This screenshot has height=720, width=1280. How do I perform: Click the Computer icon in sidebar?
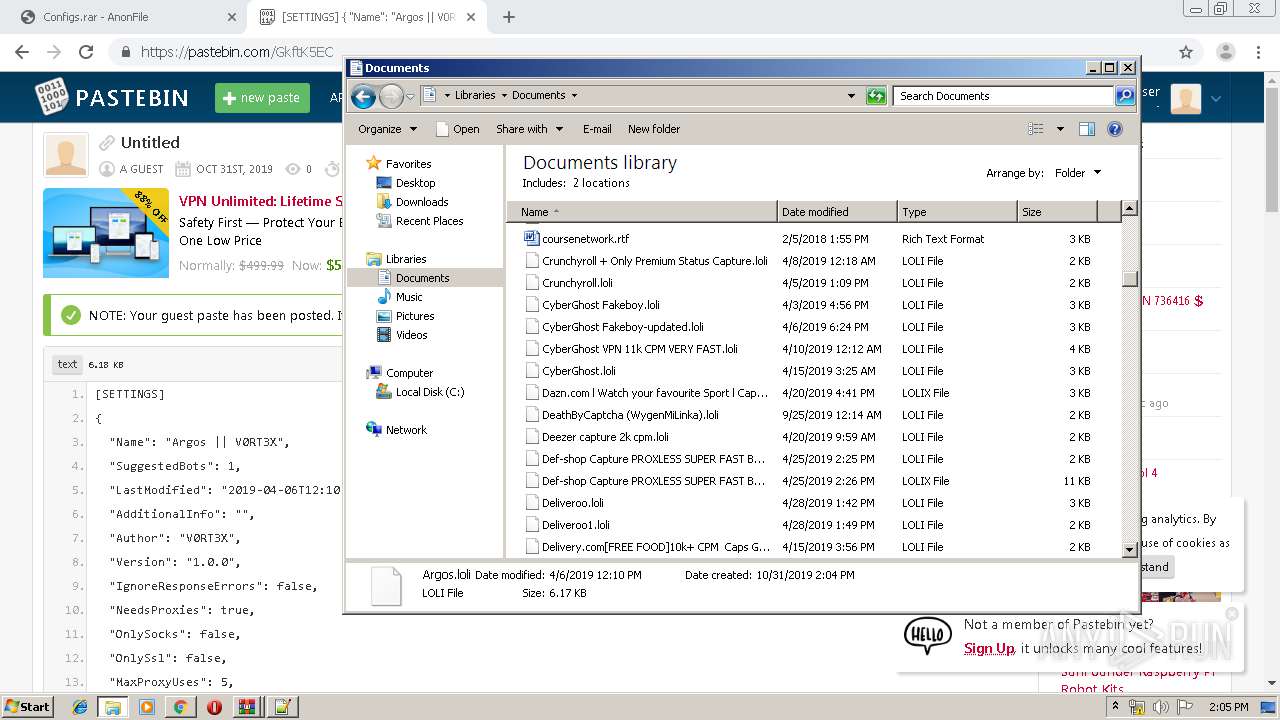click(374, 373)
